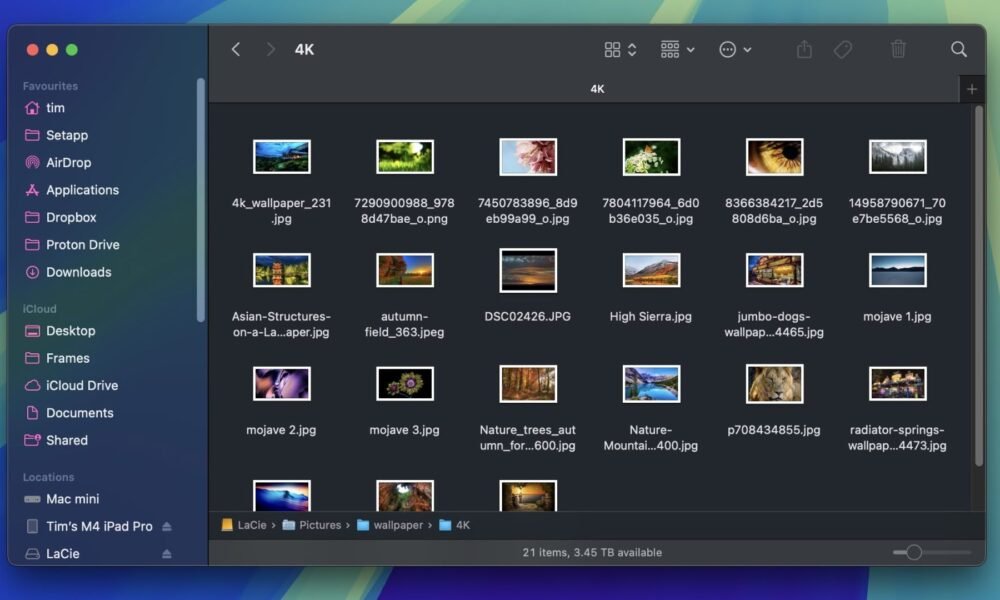
Task: Open Finder search magnifier
Action: [958, 49]
